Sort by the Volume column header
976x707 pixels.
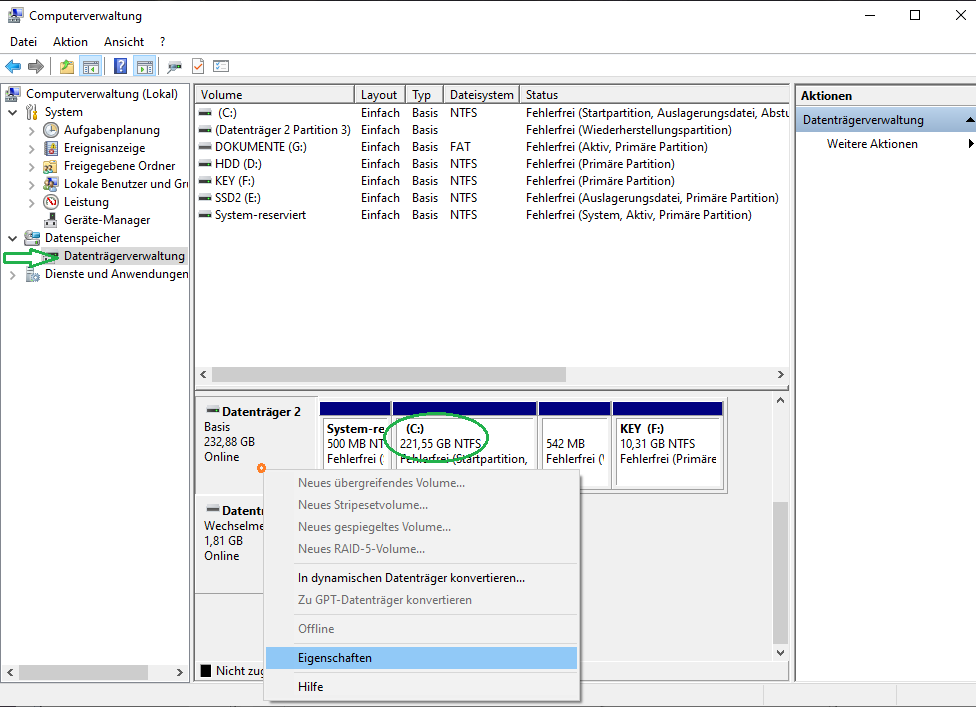pos(275,95)
